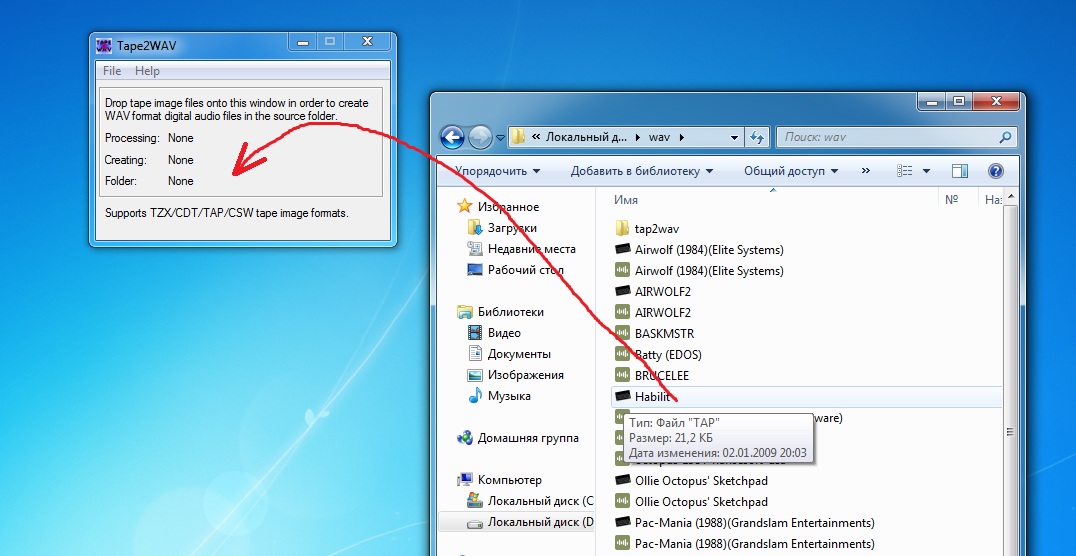The height and width of the screenshot is (556, 1076).
Task: Click the refresh button beside address bar
Action: (x=758, y=137)
